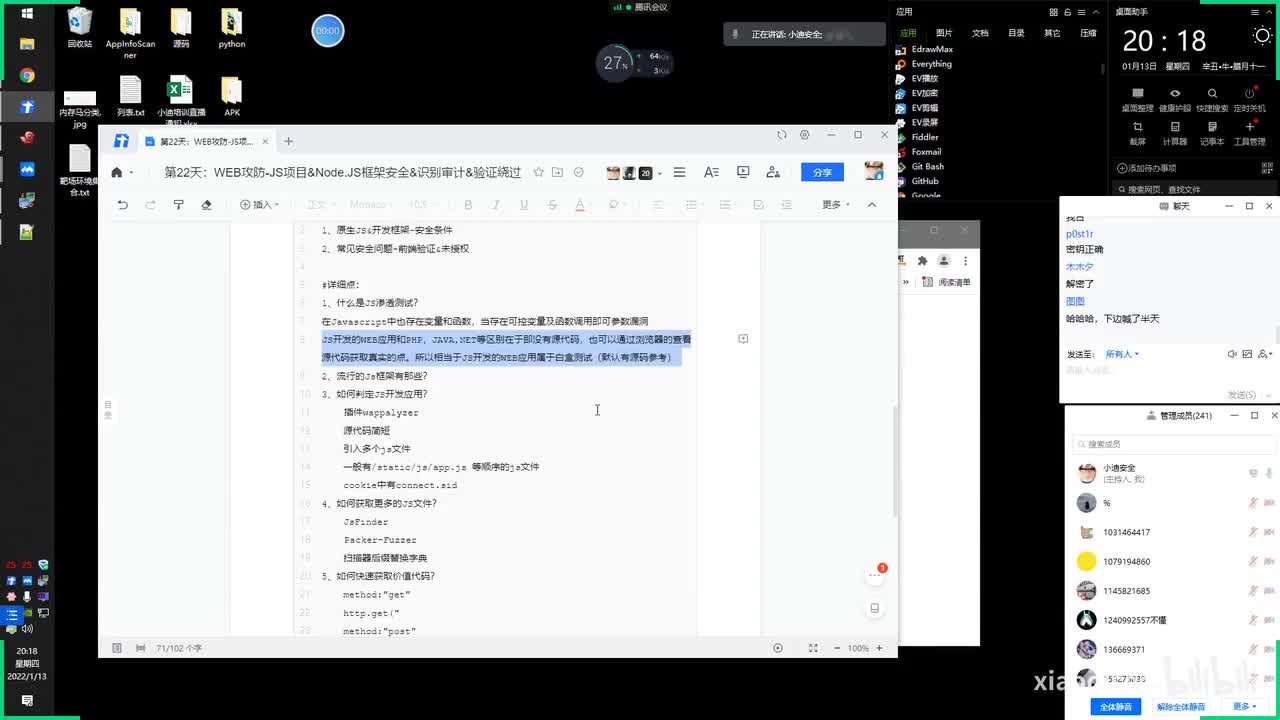The width and height of the screenshot is (1280, 720).
Task: Open Recycle Bin 回收站 desktop icon
Action: click(x=80, y=28)
